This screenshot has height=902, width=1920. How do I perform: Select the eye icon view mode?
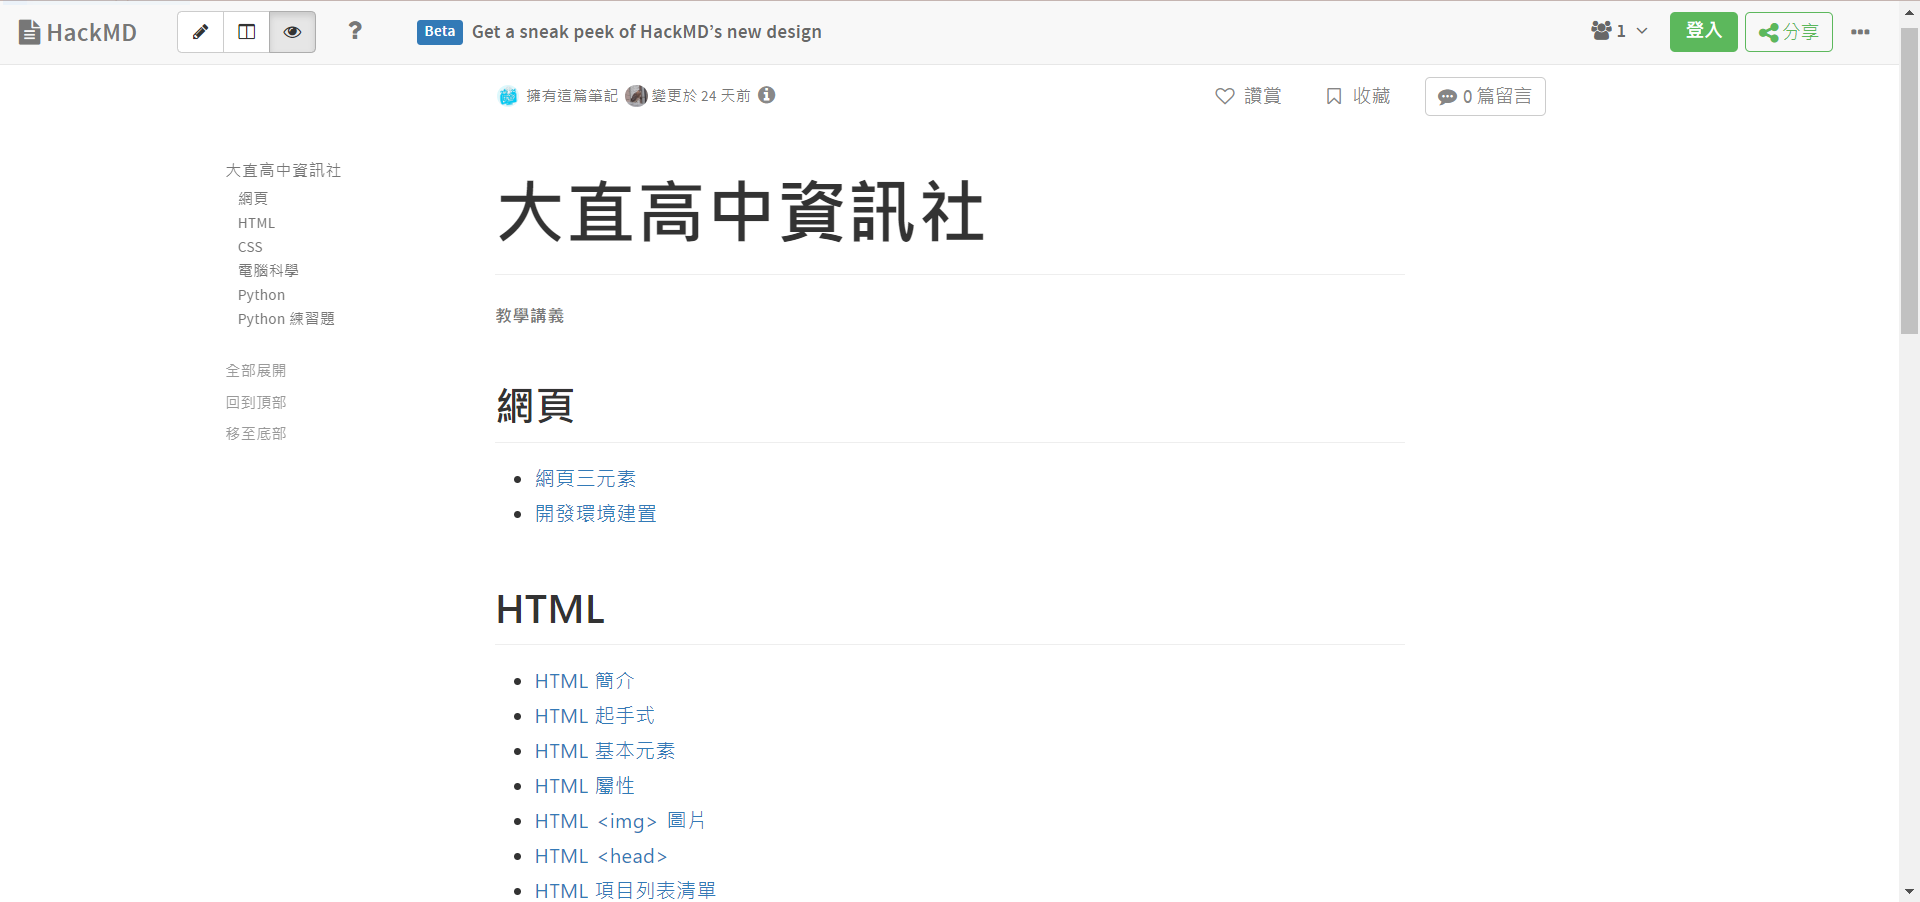click(292, 32)
